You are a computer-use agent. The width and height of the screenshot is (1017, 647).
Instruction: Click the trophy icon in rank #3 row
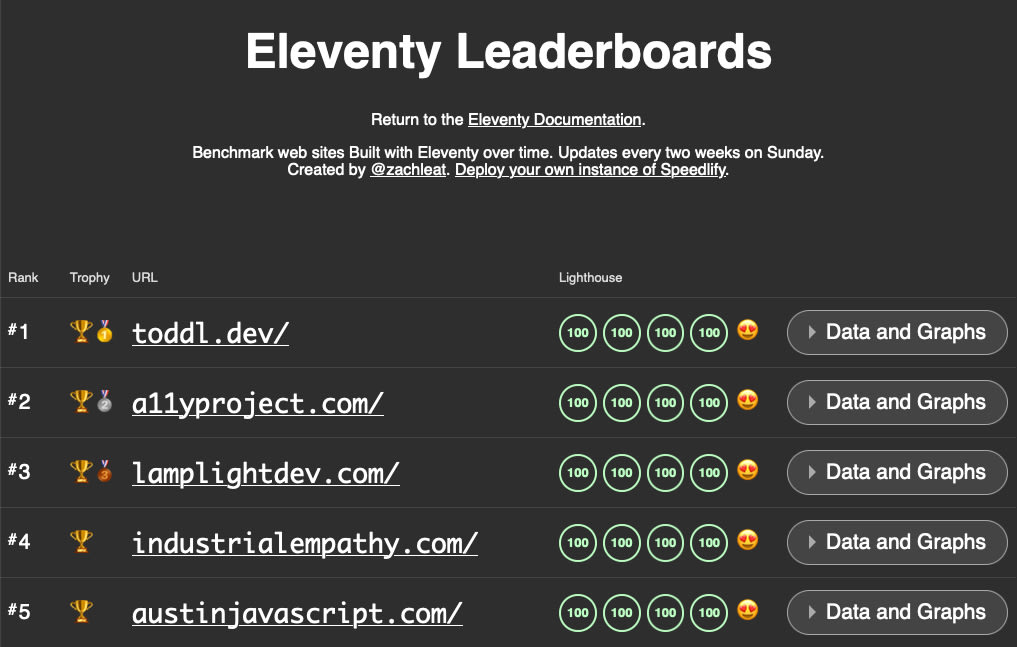81,471
